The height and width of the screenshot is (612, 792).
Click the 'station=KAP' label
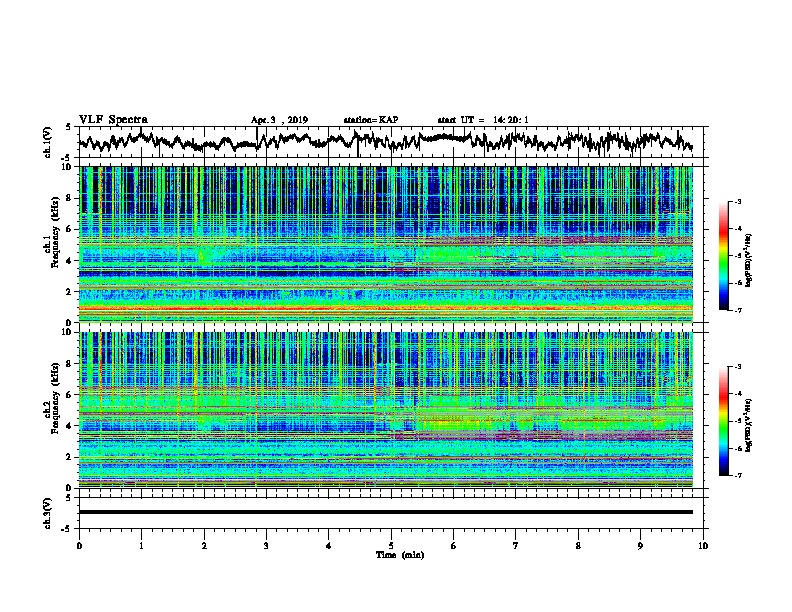pyautogui.click(x=370, y=120)
